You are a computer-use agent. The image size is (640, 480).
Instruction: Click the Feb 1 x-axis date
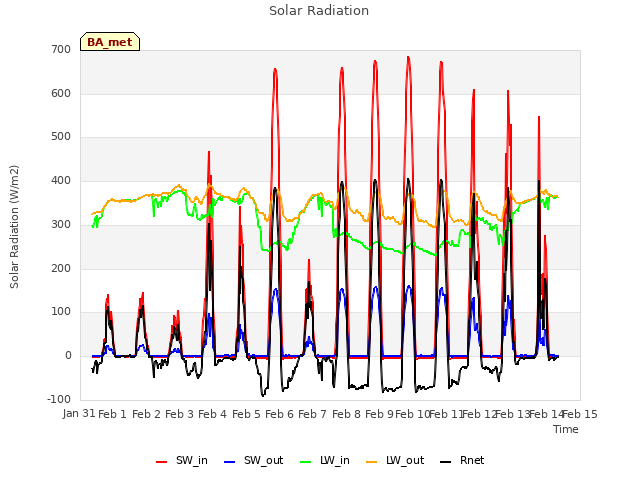click(112, 414)
